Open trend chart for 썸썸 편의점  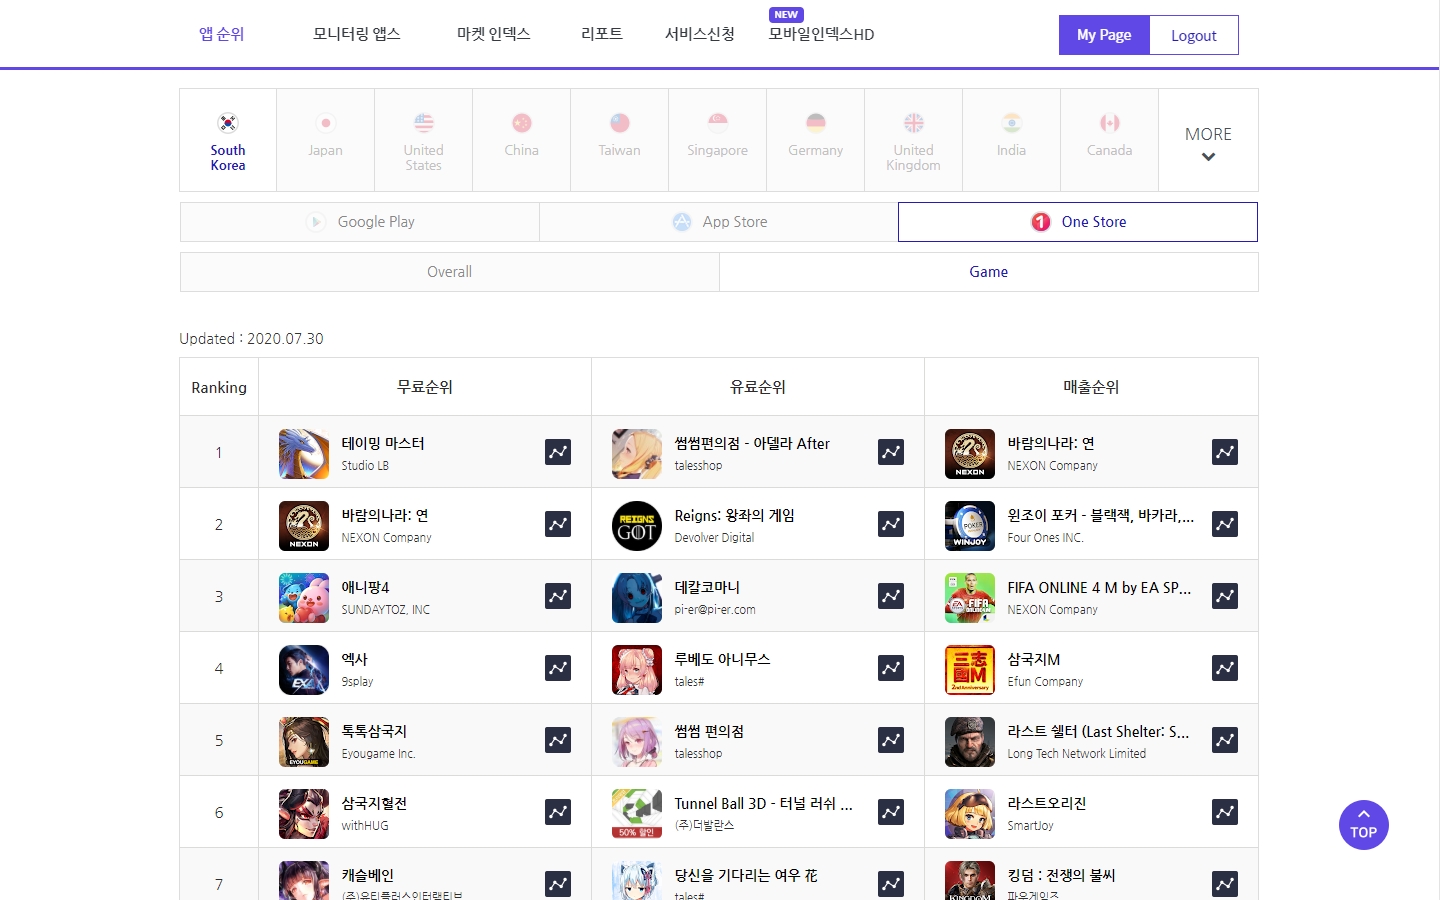click(891, 740)
